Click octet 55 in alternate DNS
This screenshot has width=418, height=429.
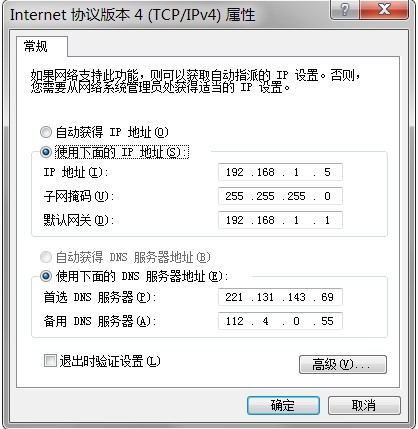[x=327, y=321]
